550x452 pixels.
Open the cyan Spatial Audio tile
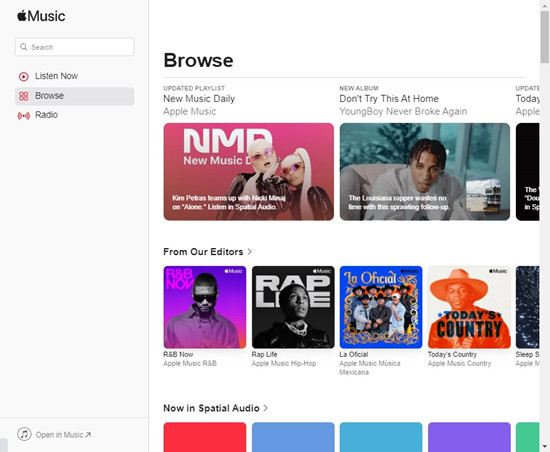pyautogui.click(x=381, y=437)
